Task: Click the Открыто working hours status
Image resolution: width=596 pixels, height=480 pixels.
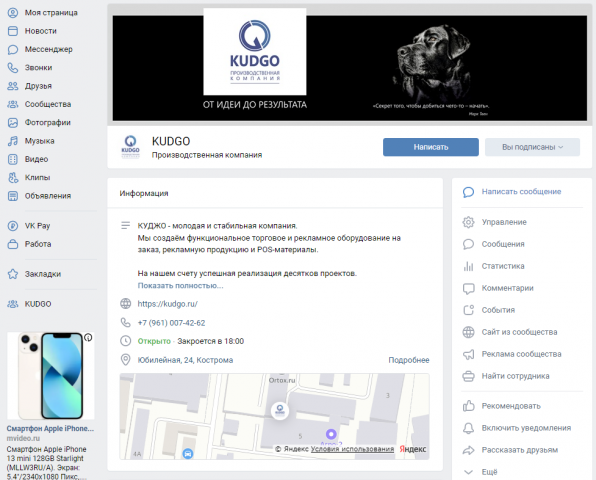Action: pyautogui.click(x=154, y=341)
